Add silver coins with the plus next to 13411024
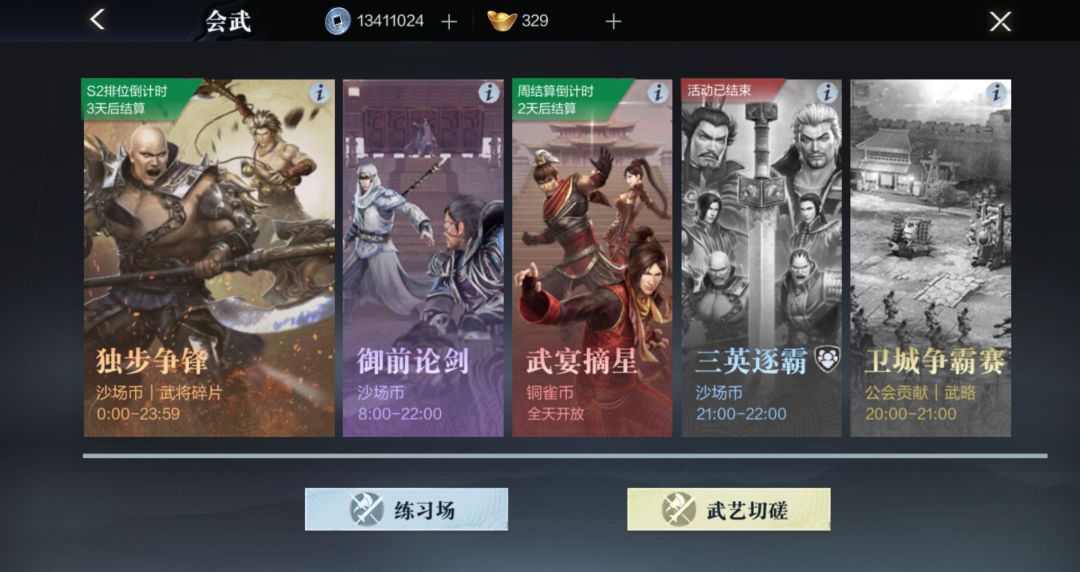1080x572 pixels. (x=449, y=22)
